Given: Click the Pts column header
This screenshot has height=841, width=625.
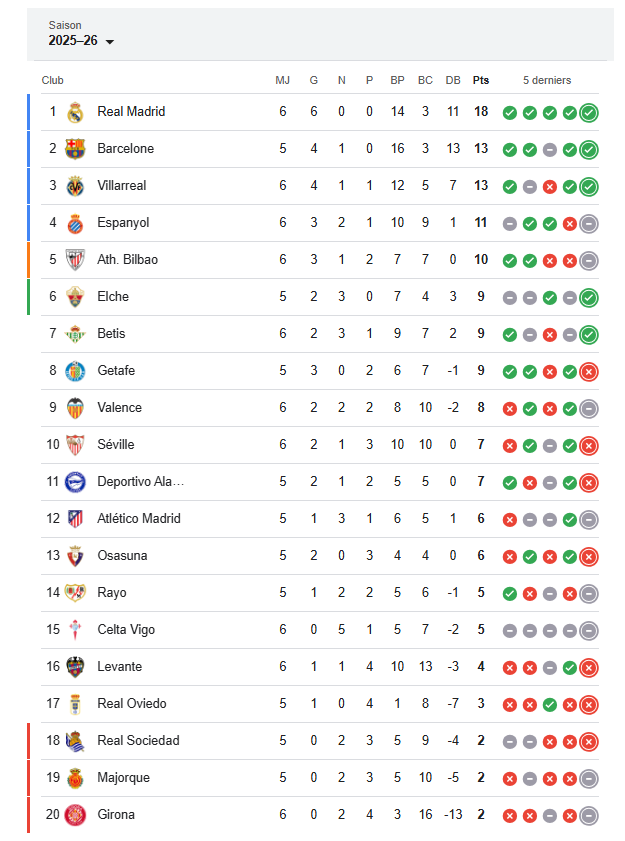Looking at the screenshot, I should pos(481,80).
